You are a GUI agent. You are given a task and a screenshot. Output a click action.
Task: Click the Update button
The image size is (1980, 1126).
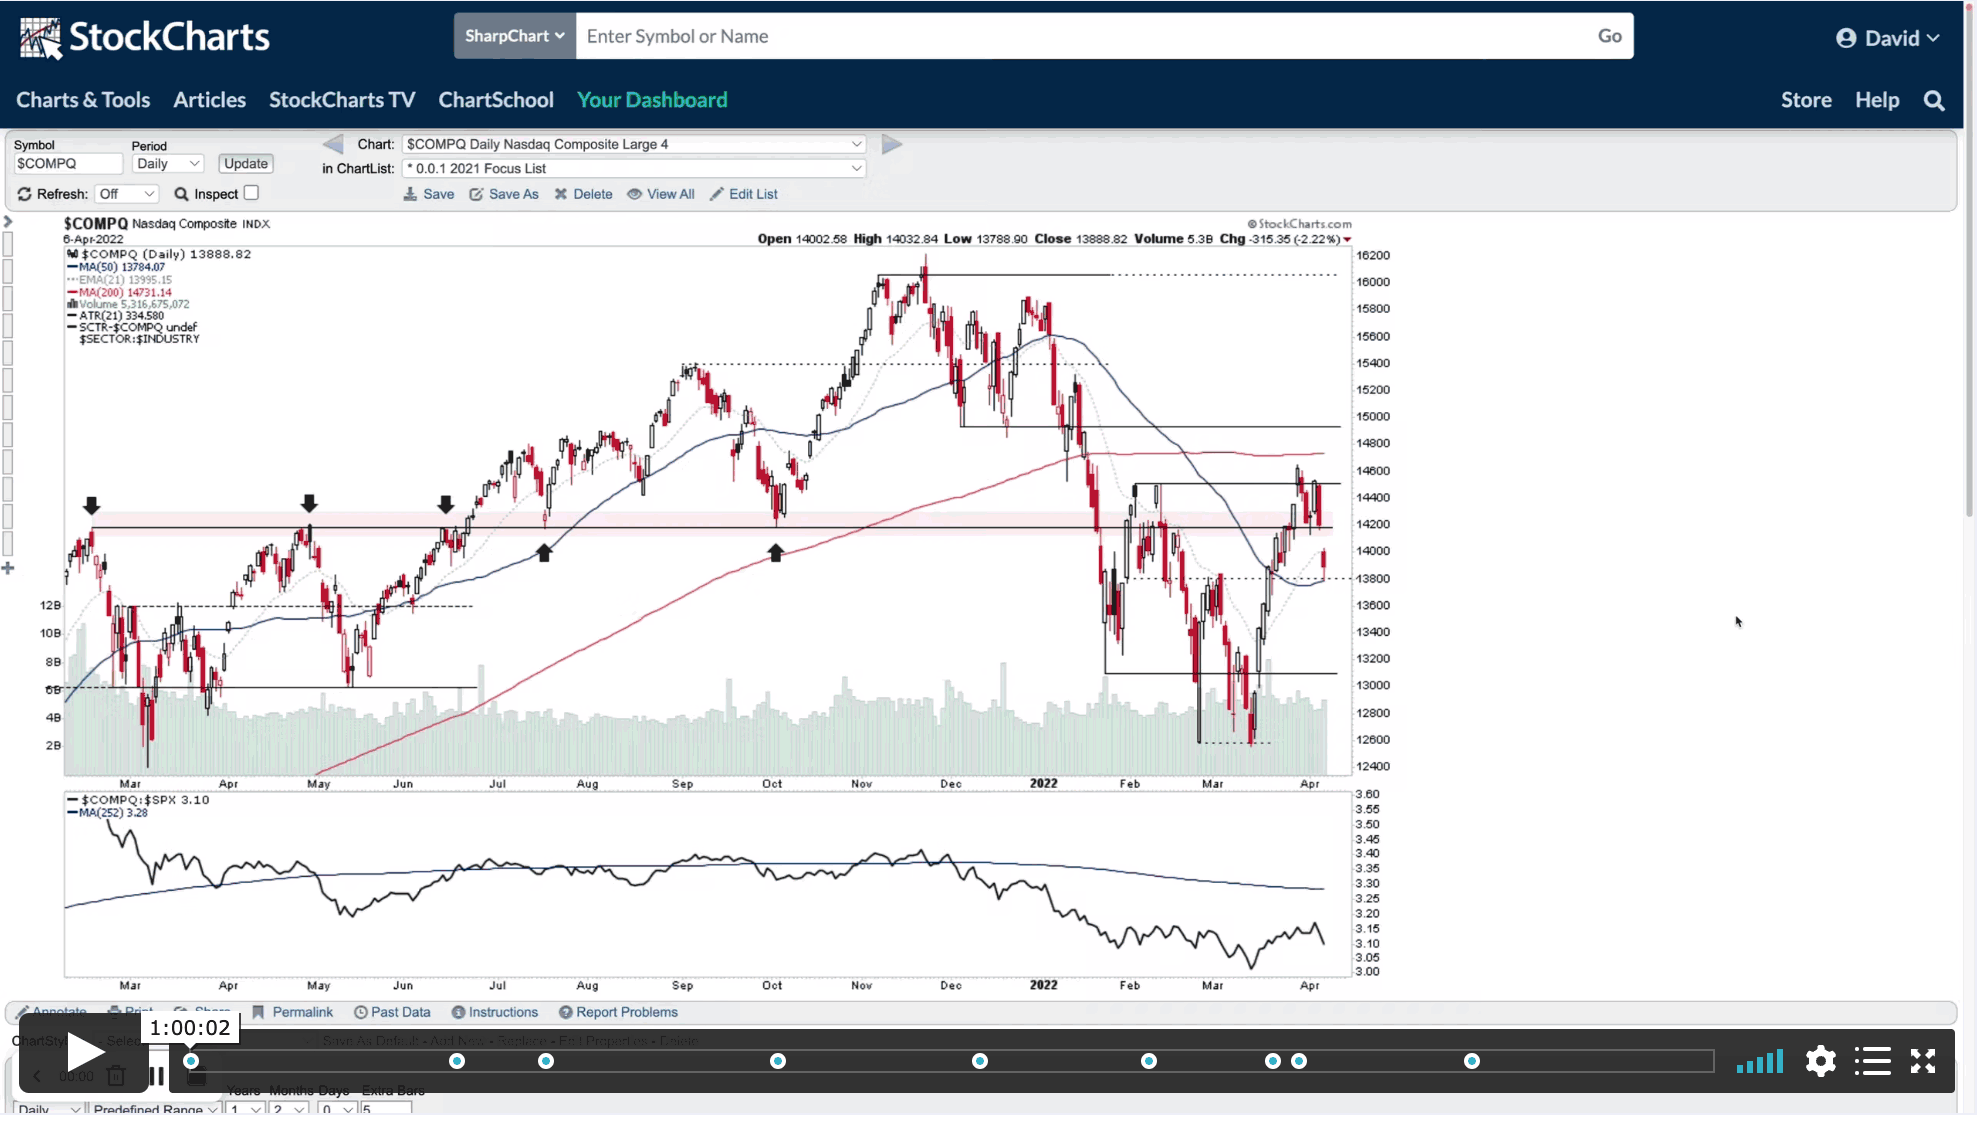click(246, 164)
